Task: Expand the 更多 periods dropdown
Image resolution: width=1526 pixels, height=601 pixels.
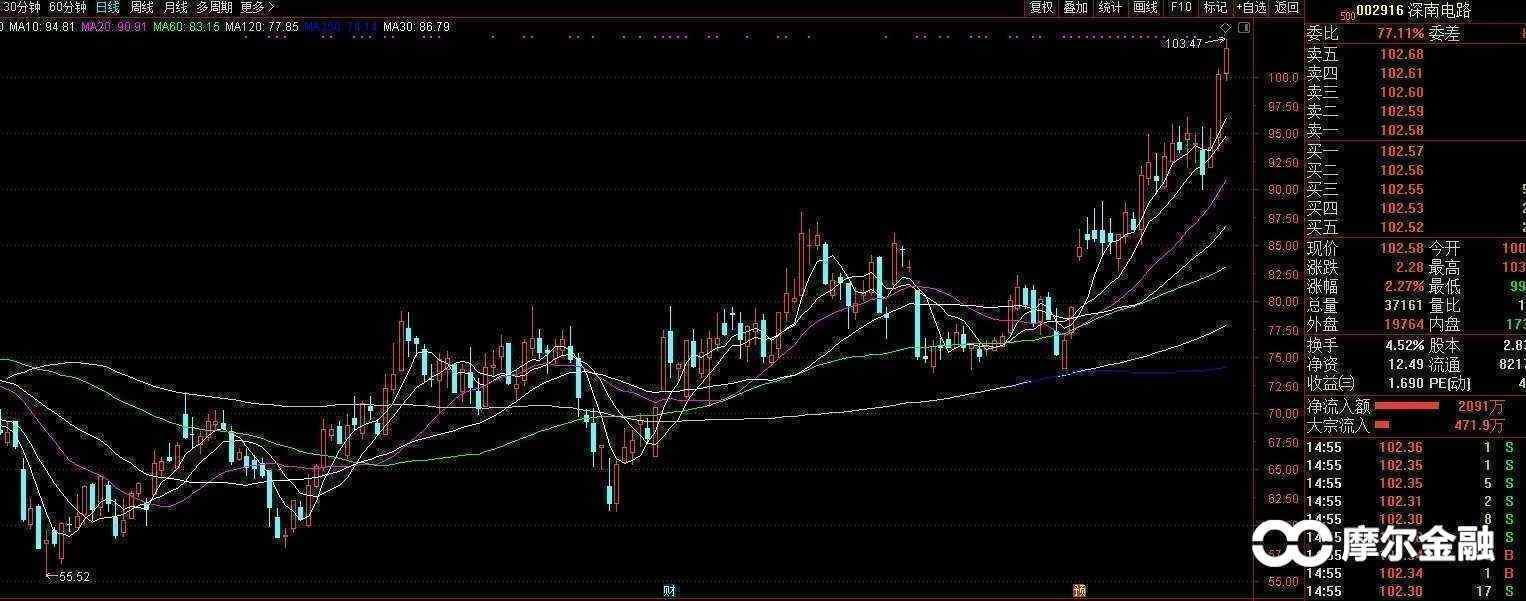Action: click(258, 7)
